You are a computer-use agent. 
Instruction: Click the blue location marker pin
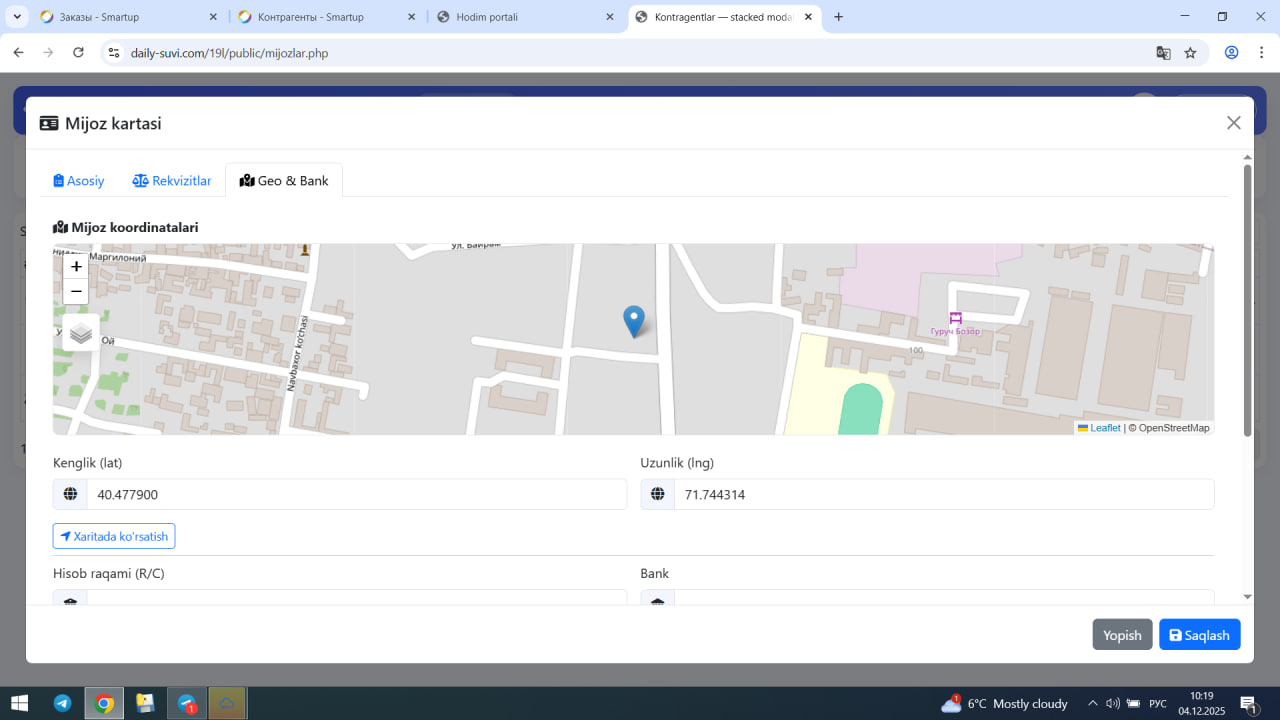click(633, 320)
